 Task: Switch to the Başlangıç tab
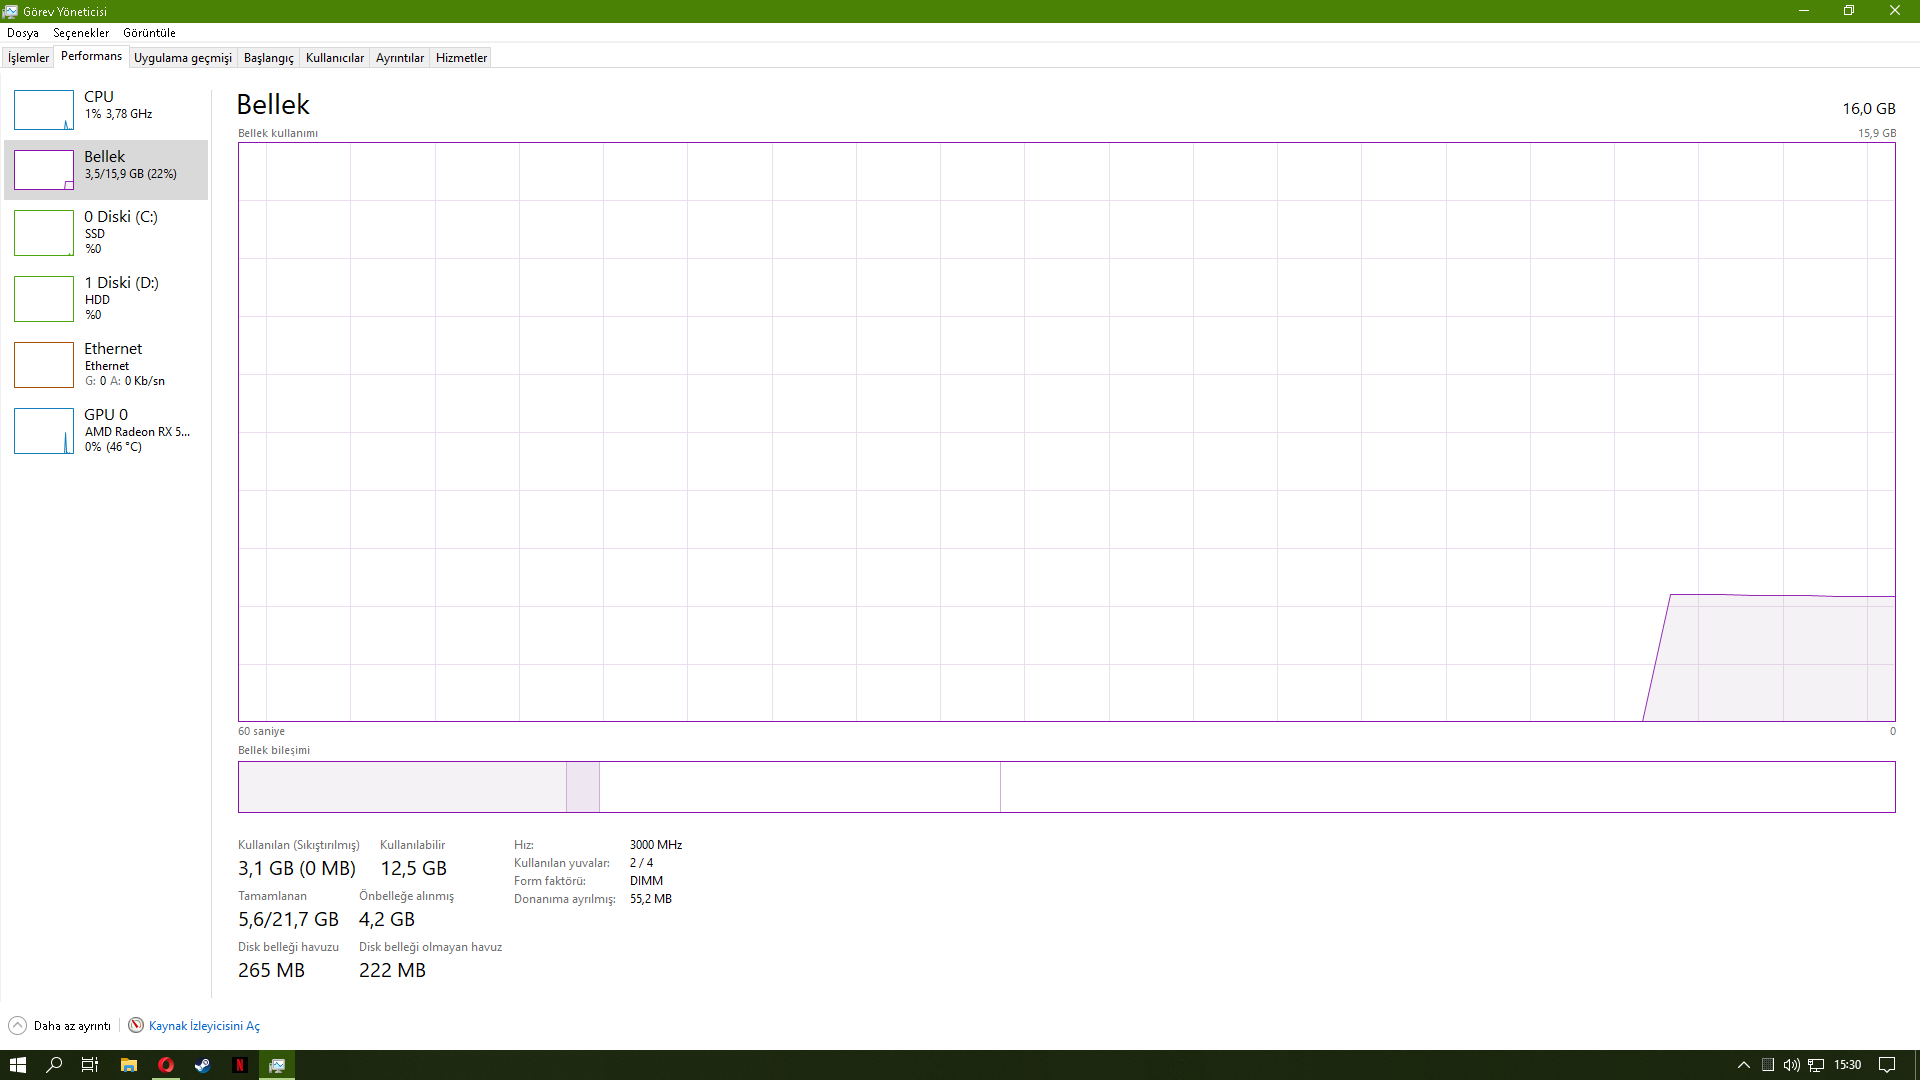268,58
